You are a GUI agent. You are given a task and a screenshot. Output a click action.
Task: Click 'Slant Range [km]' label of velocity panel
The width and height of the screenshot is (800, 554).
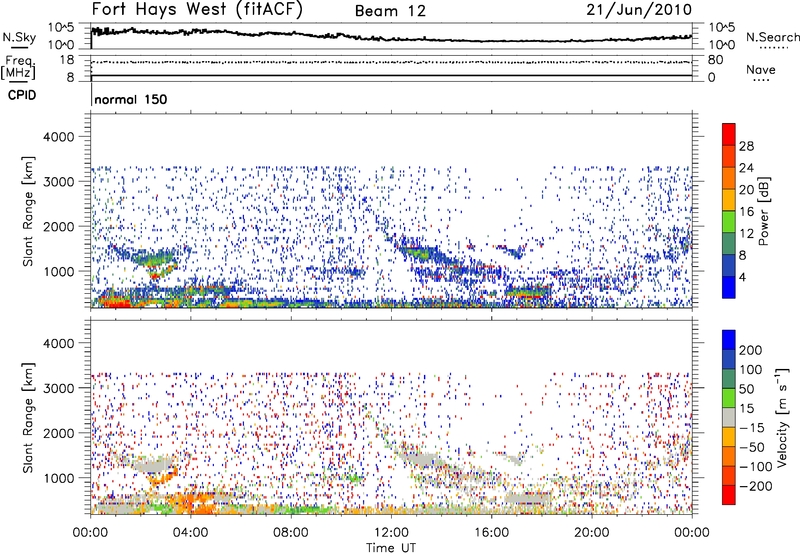tap(28, 417)
